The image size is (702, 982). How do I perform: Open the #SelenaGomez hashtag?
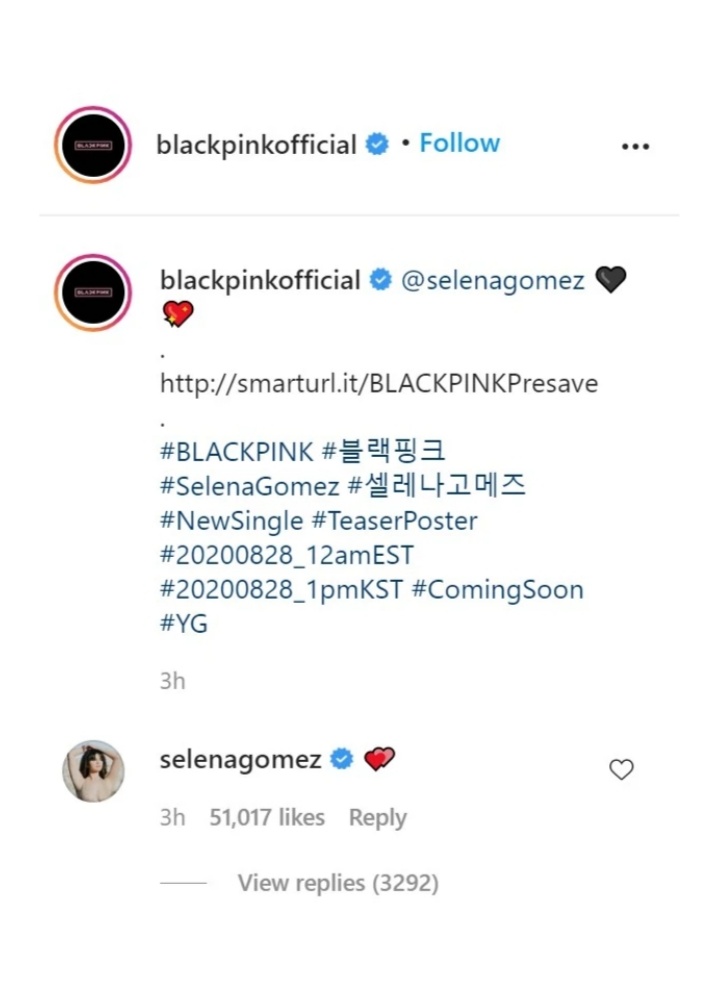250,486
